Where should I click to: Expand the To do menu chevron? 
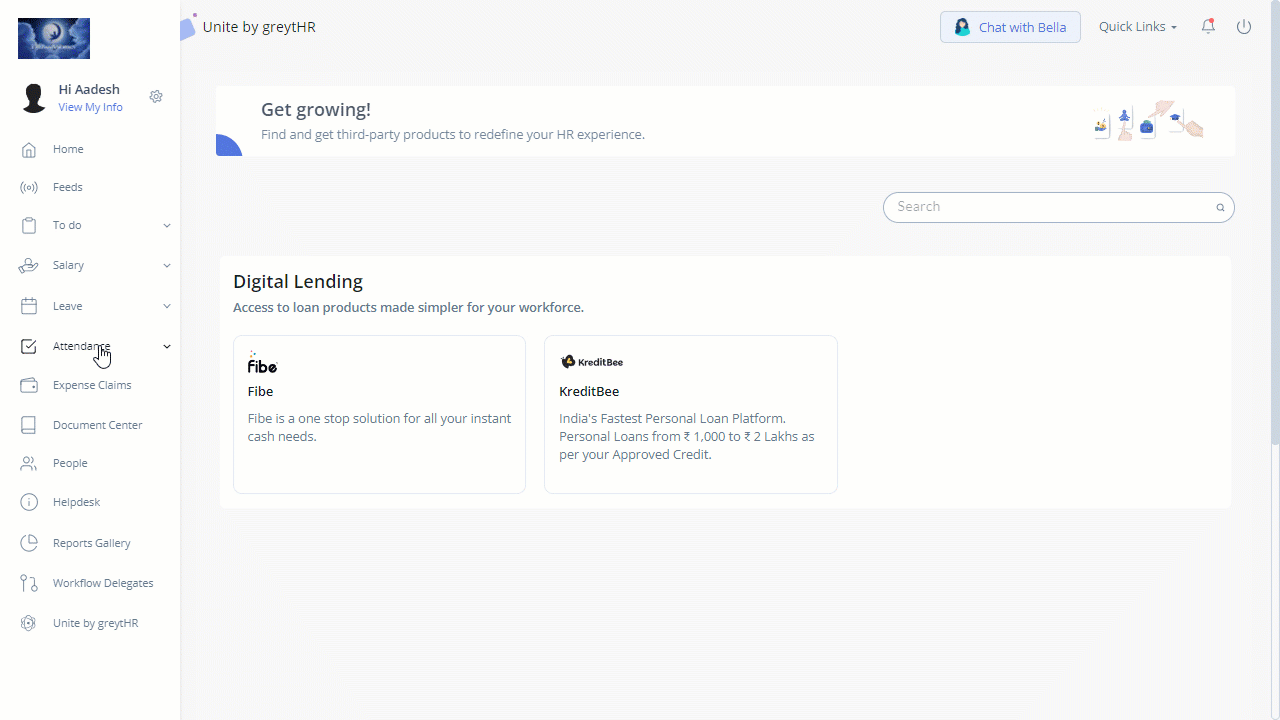[167, 226]
